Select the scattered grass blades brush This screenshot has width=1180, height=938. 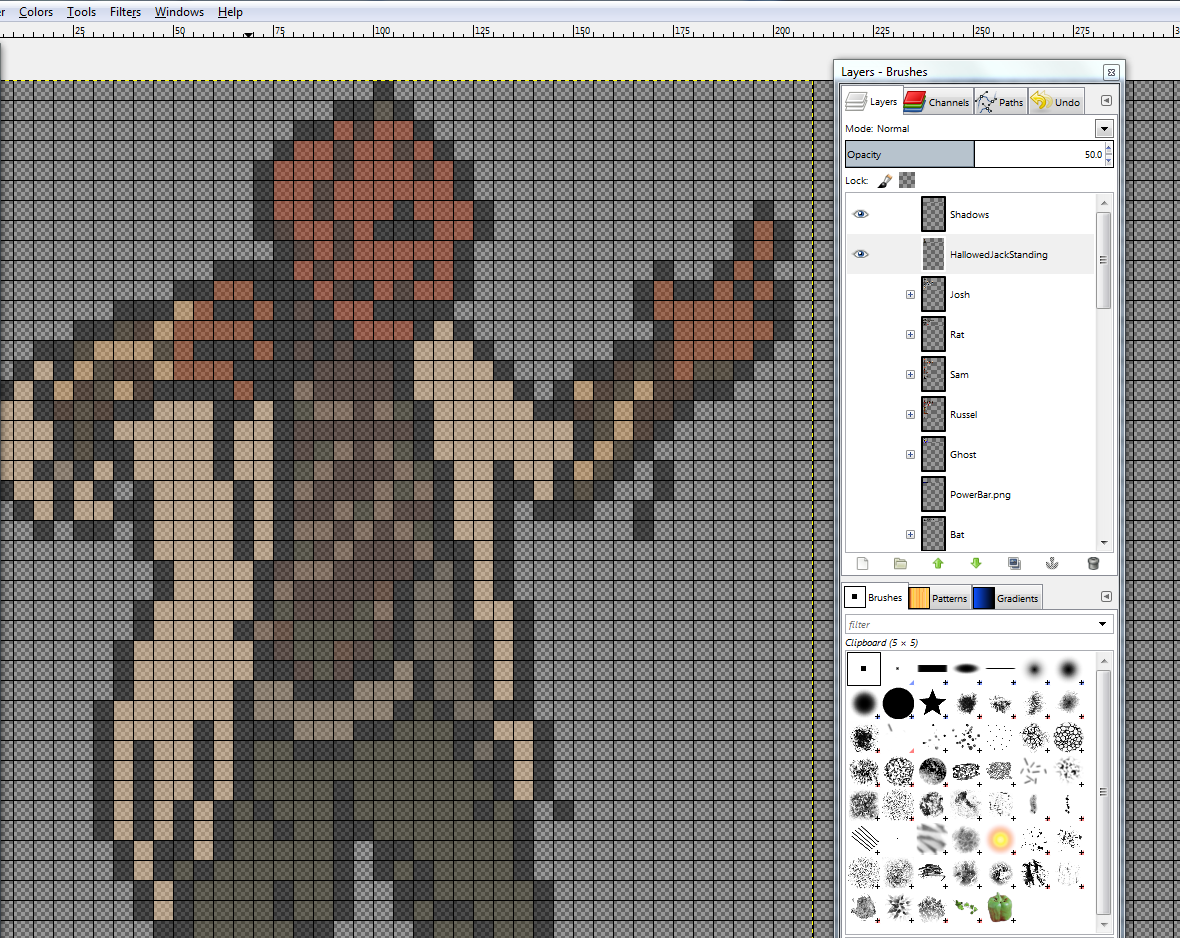pos(1034,771)
